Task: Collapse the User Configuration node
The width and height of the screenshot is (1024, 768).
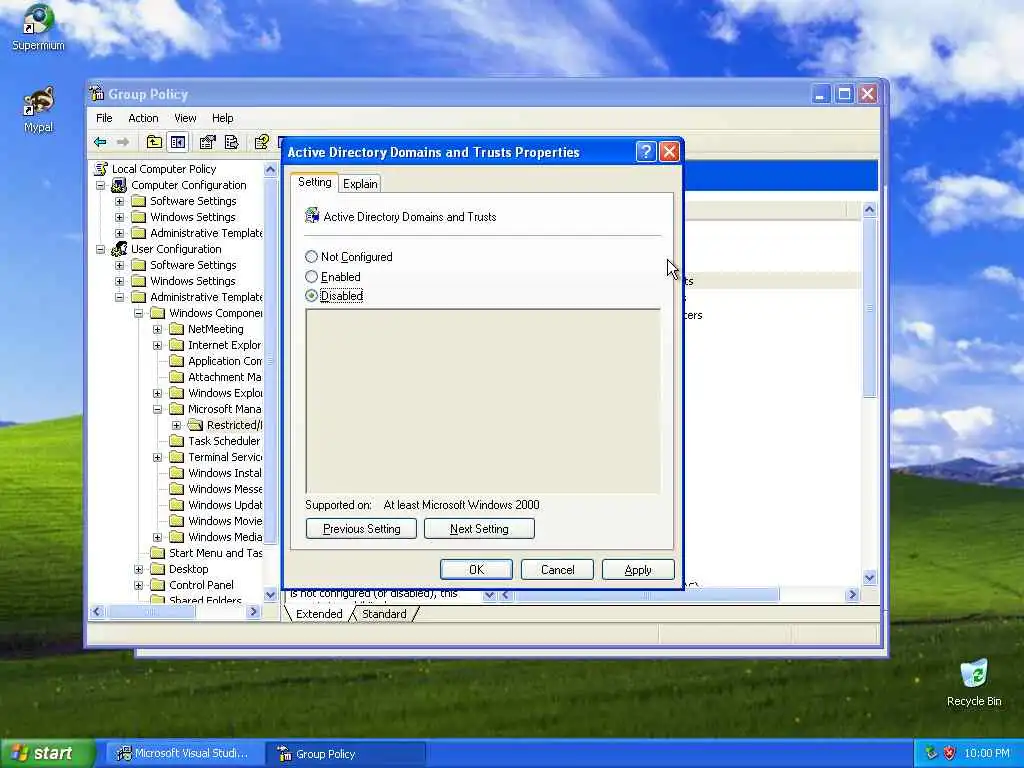Action: click(x=101, y=249)
